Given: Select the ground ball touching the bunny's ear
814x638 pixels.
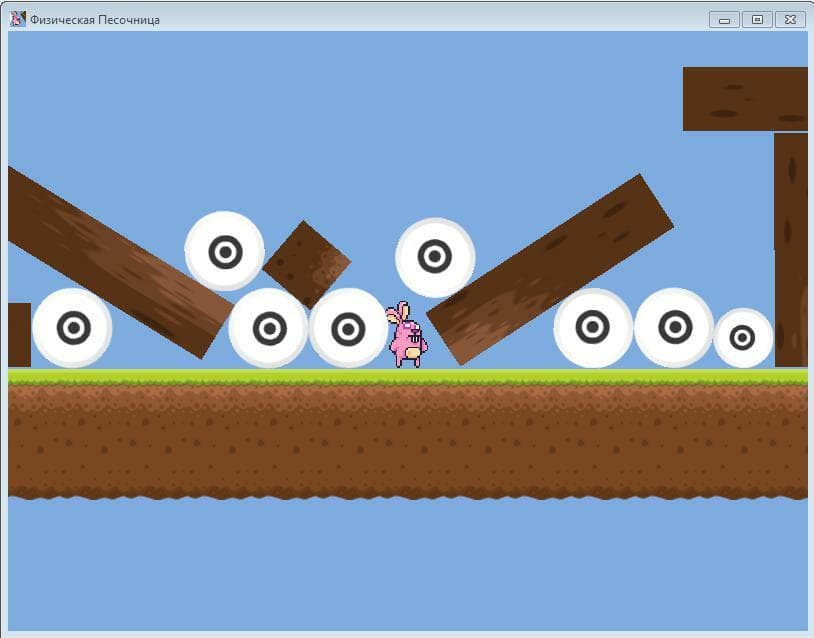Looking at the screenshot, I should pyautogui.click(x=349, y=328).
